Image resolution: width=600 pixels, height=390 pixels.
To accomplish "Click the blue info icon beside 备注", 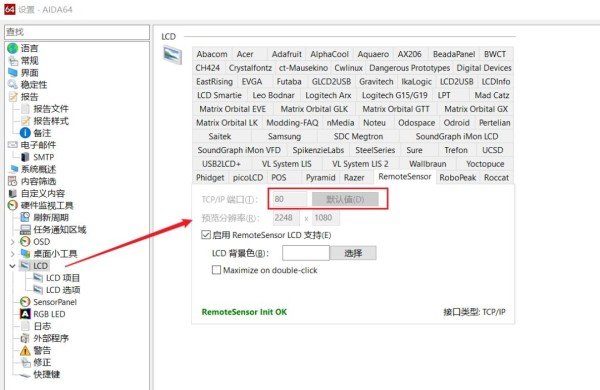I will point(25,133).
